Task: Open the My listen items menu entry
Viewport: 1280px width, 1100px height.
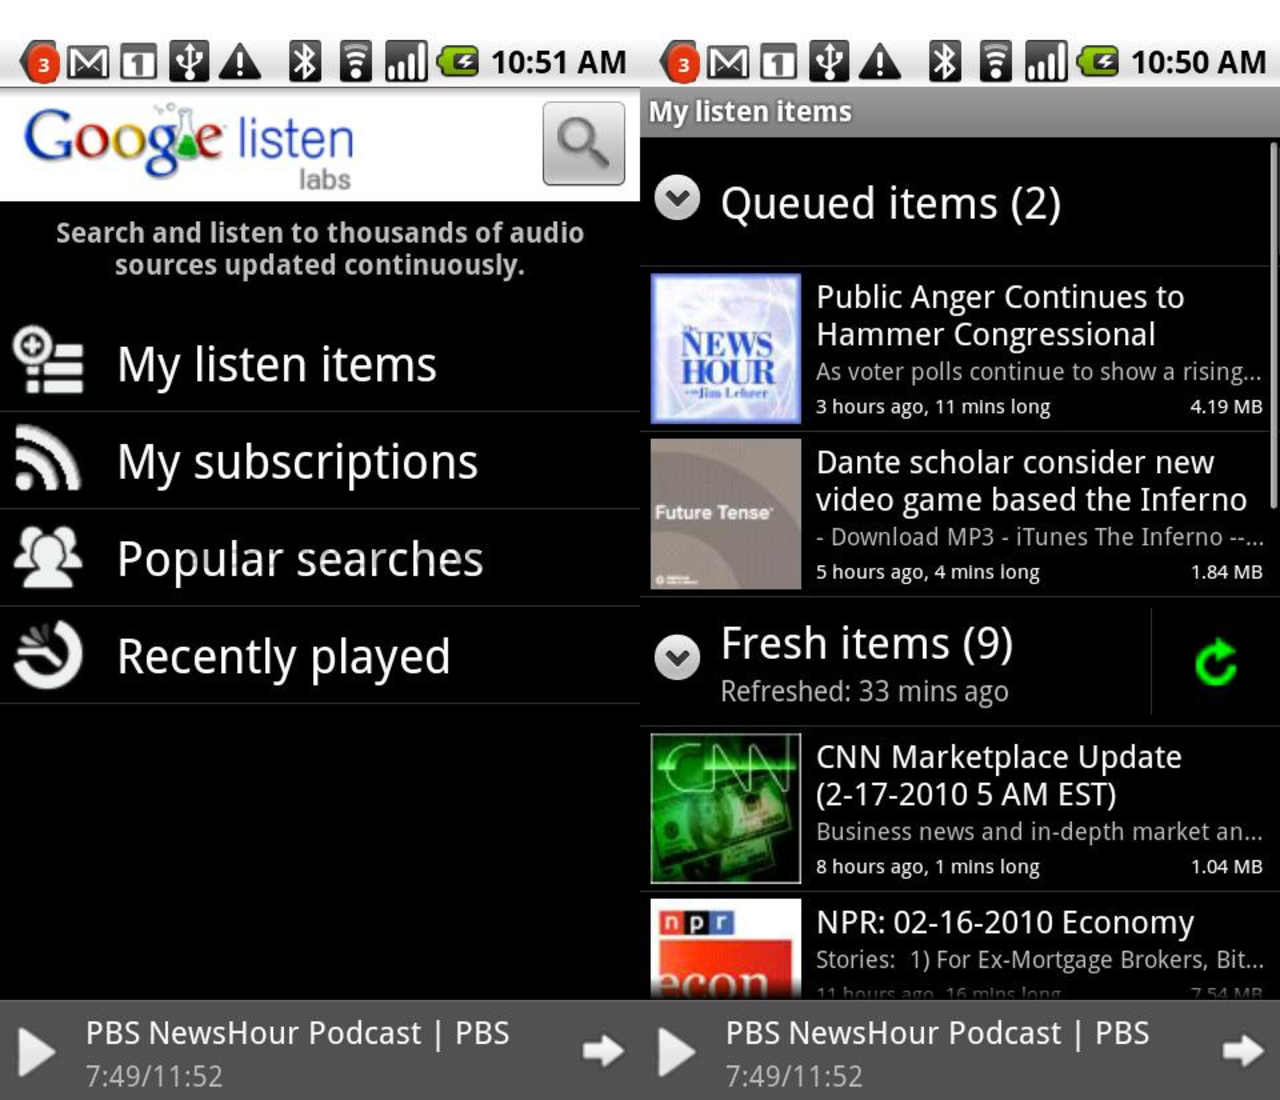Action: [277, 364]
